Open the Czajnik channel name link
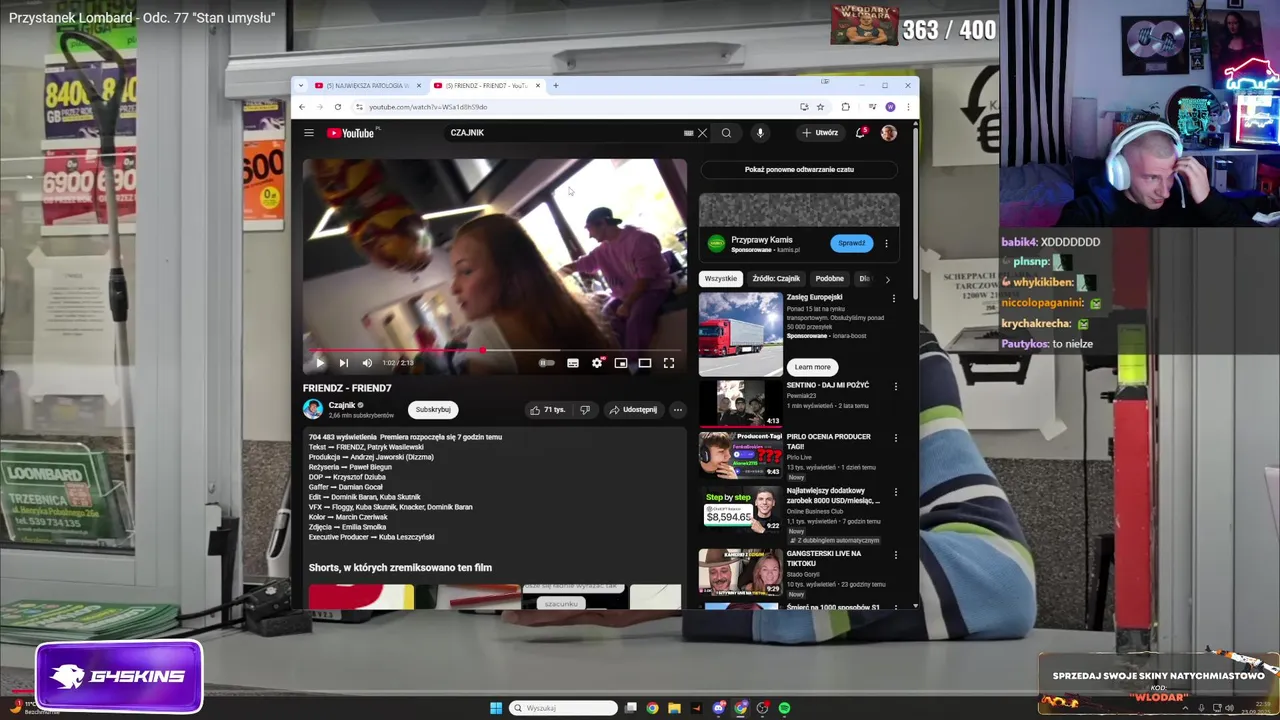 point(342,405)
